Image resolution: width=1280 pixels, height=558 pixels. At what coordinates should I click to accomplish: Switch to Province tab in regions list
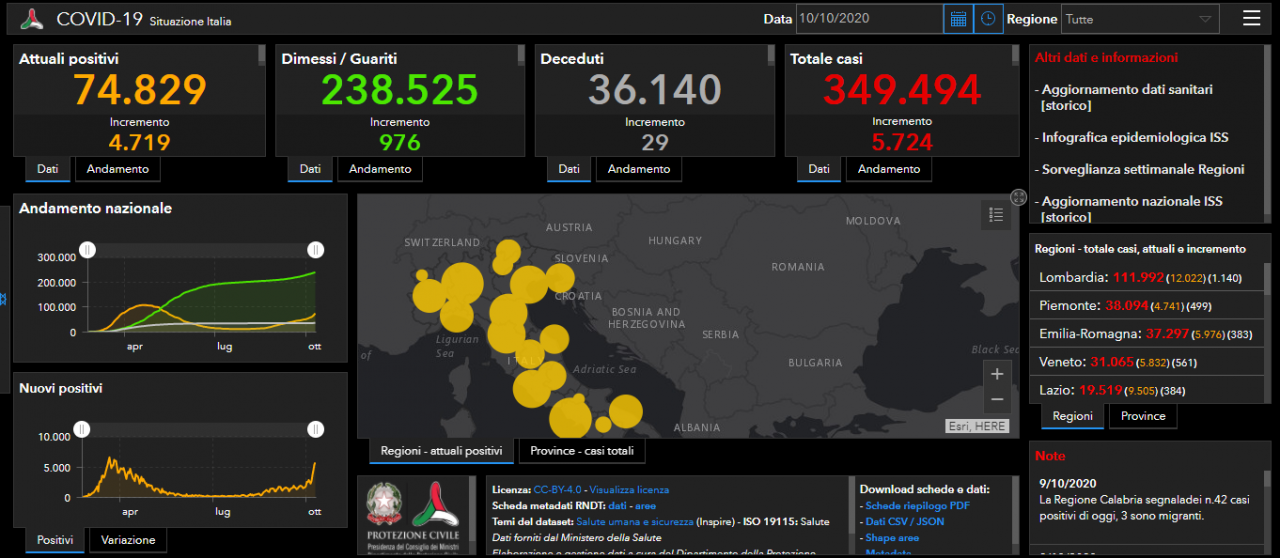click(x=1142, y=416)
